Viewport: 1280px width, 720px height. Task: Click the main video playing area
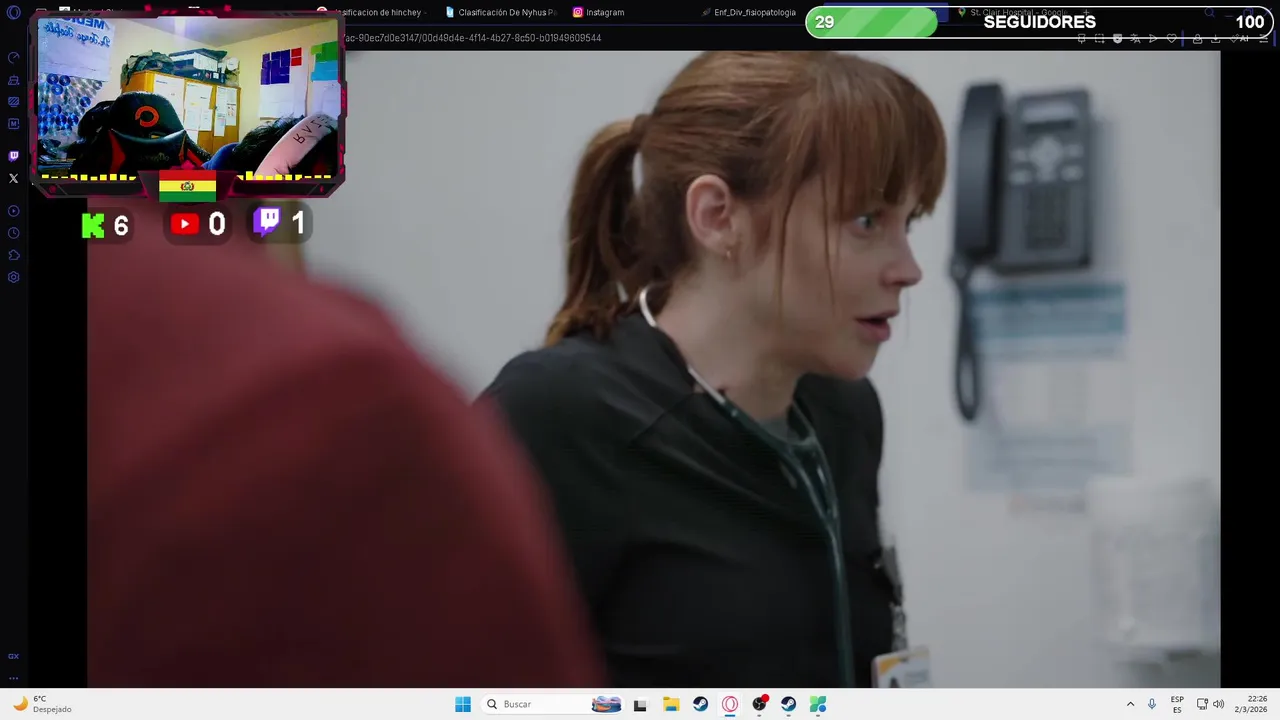[x=653, y=369]
